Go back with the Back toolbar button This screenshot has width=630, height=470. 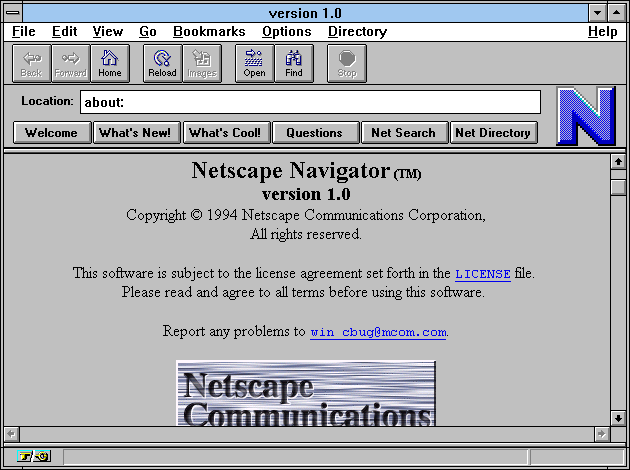tap(32, 63)
